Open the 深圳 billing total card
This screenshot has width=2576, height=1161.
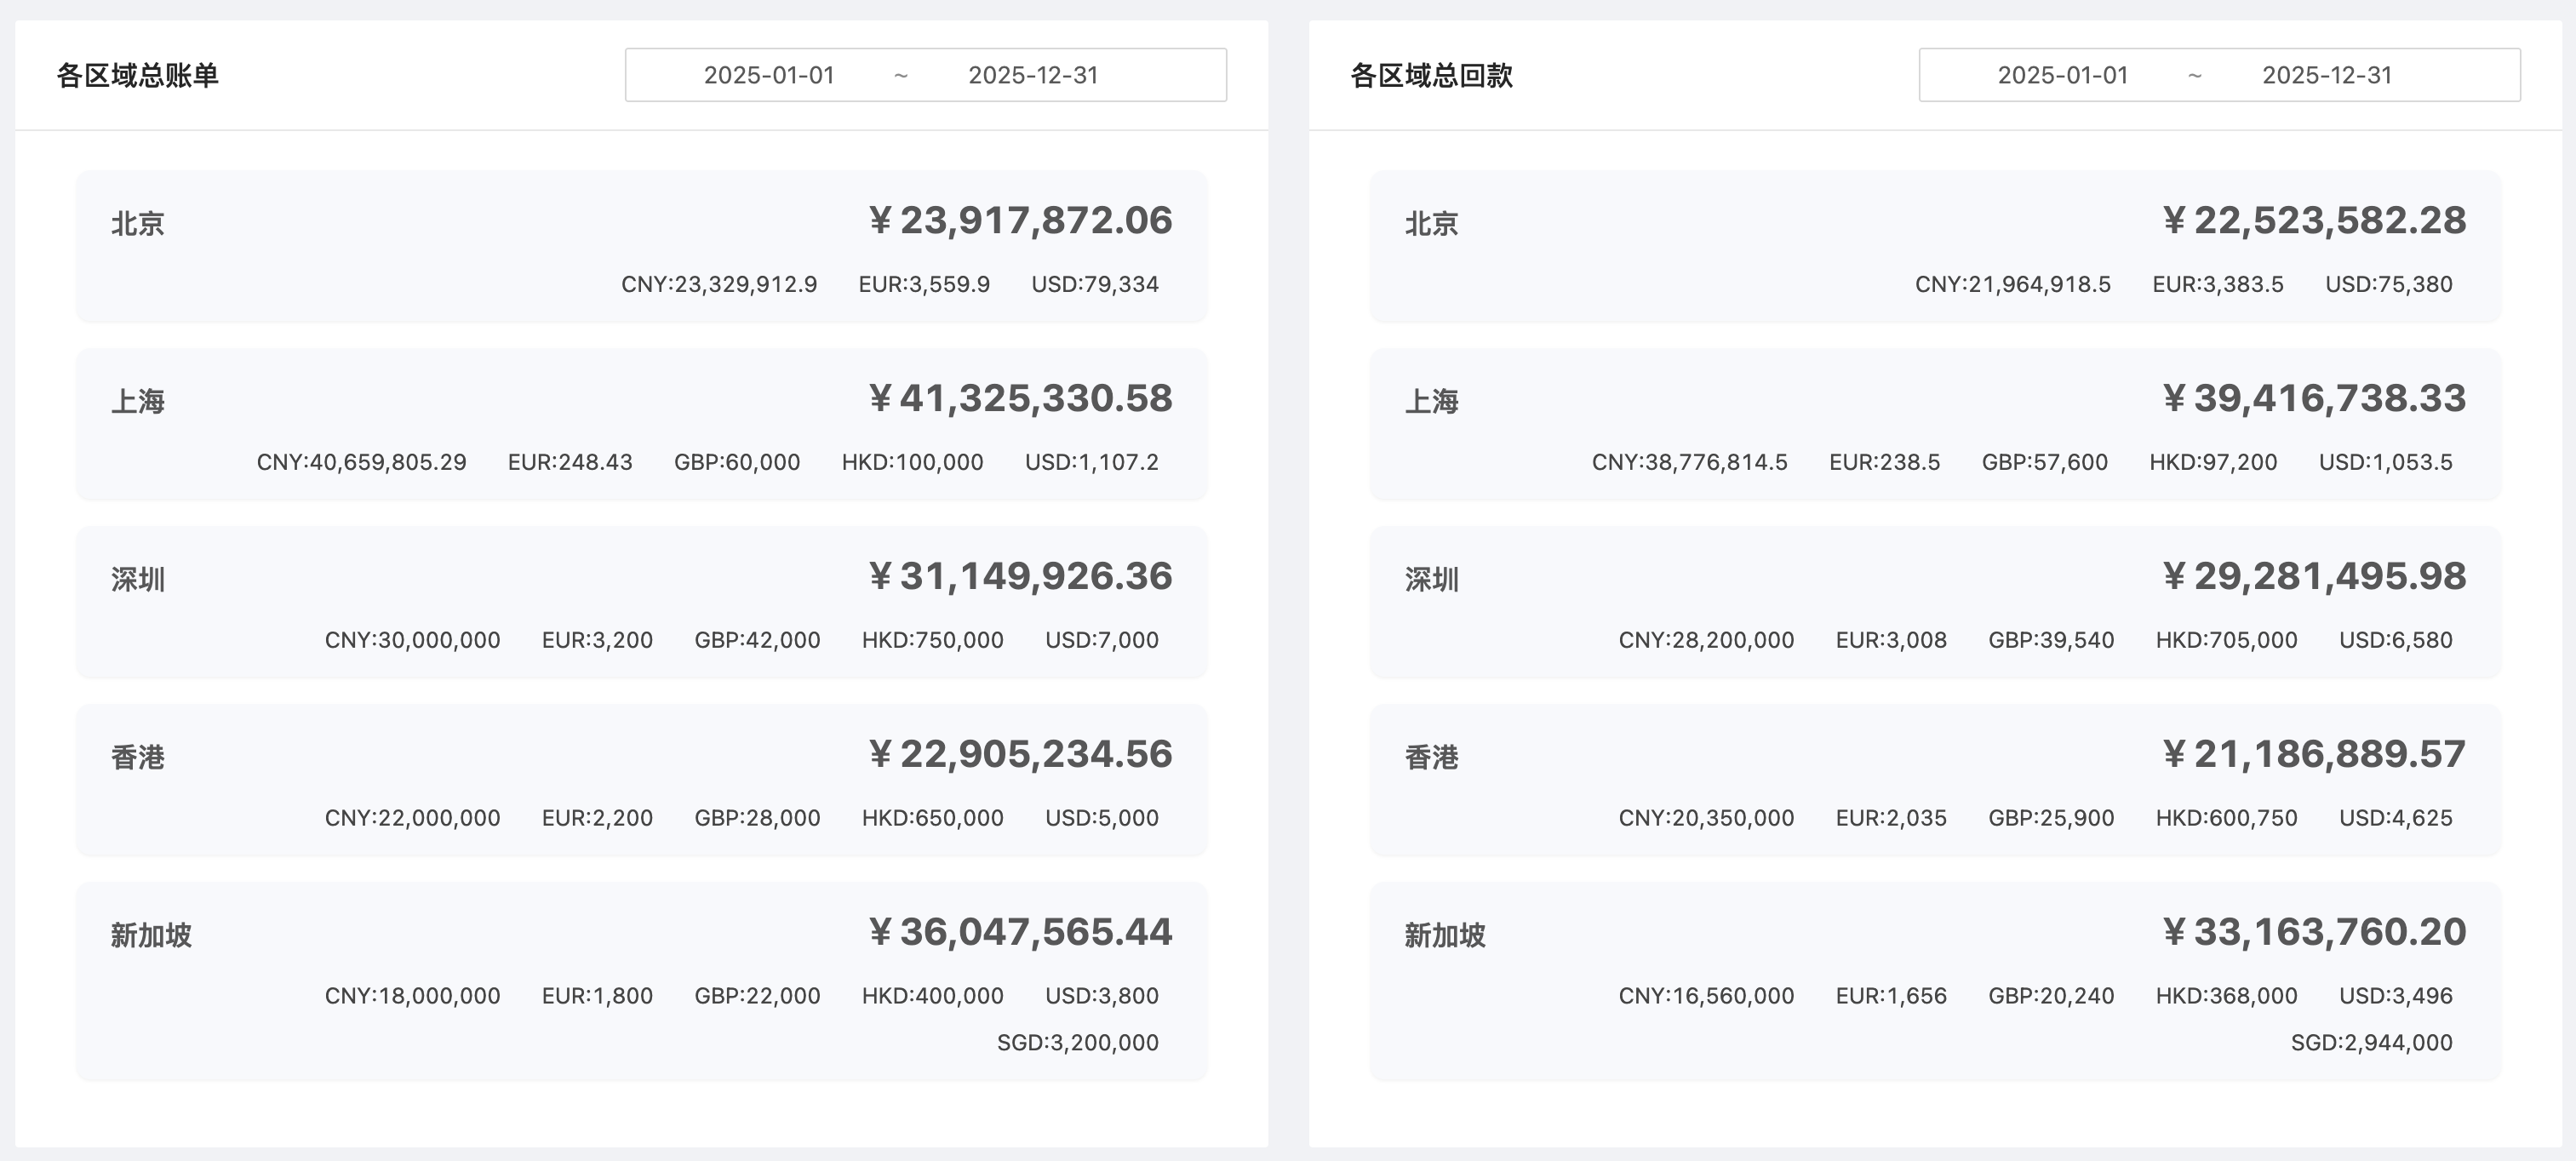tap(640, 602)
